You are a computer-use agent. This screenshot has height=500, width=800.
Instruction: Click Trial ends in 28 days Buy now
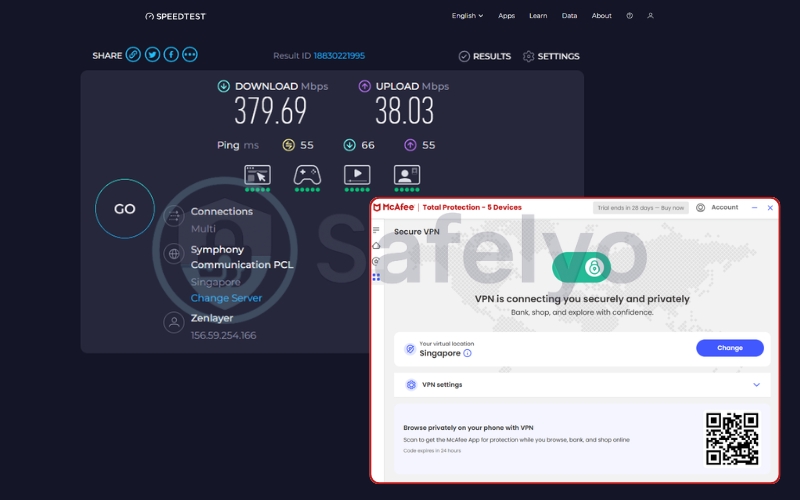pos(640,208)
